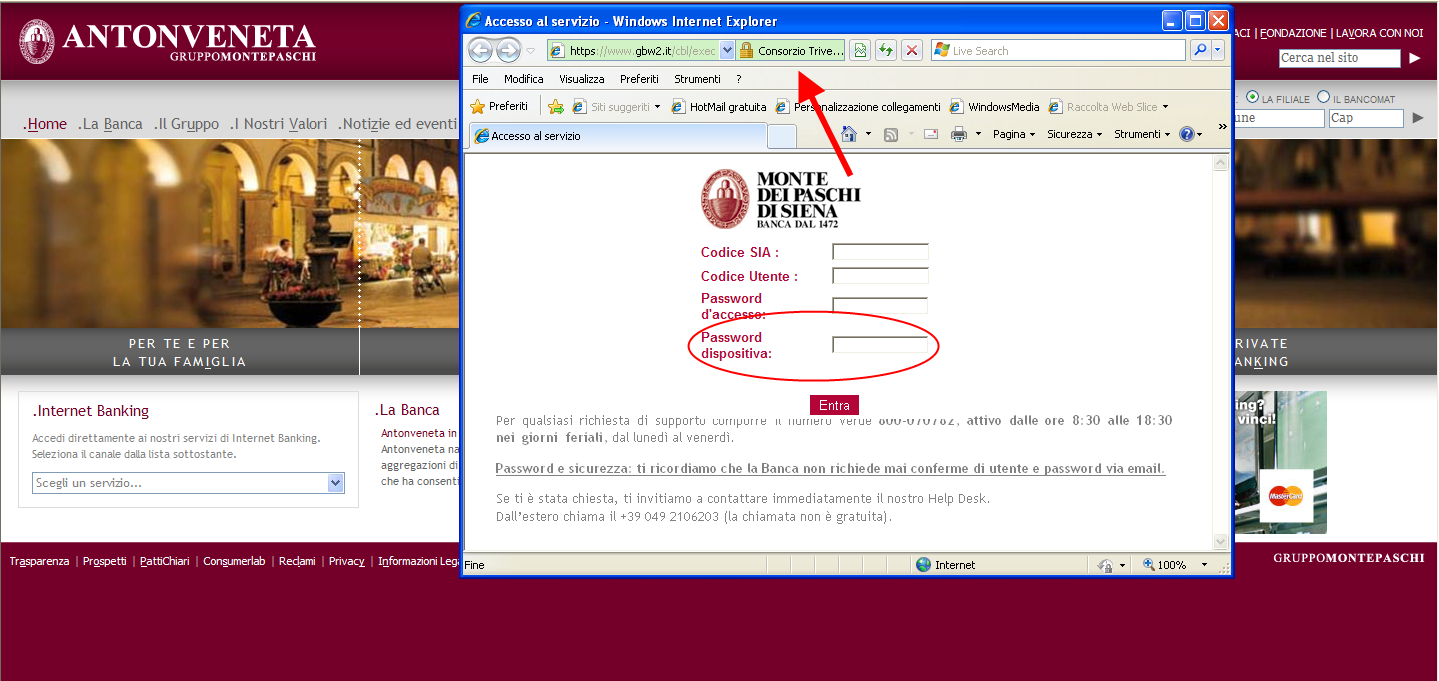Open the Siti suggeriti dropdown
This screenshot has width=1439, height=681.
[x=616, y=107]
